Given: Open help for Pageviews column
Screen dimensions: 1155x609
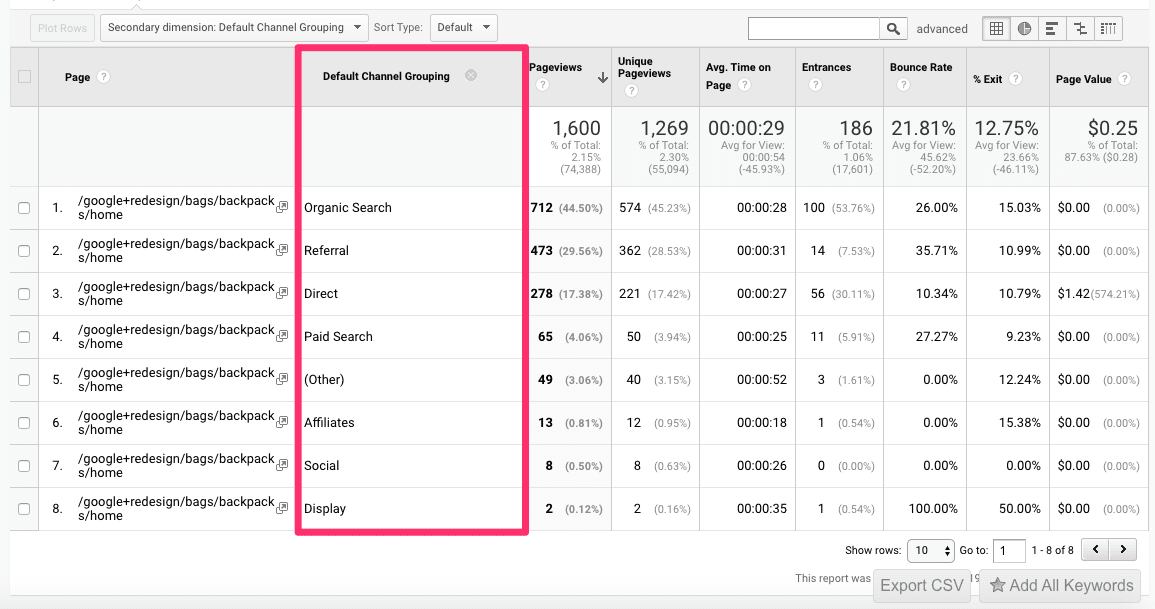Looking at the screenshot, I should 542,85.
